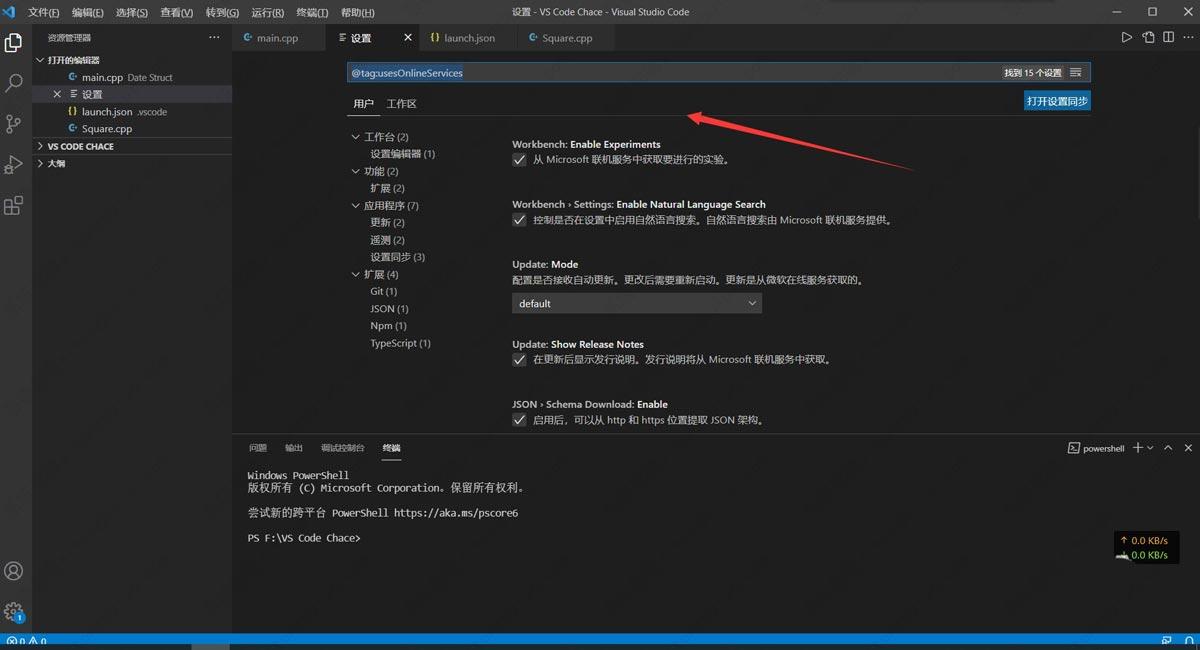
Task: Switch to 调试控制台 panel tab
Action: [x=343, y=448]
